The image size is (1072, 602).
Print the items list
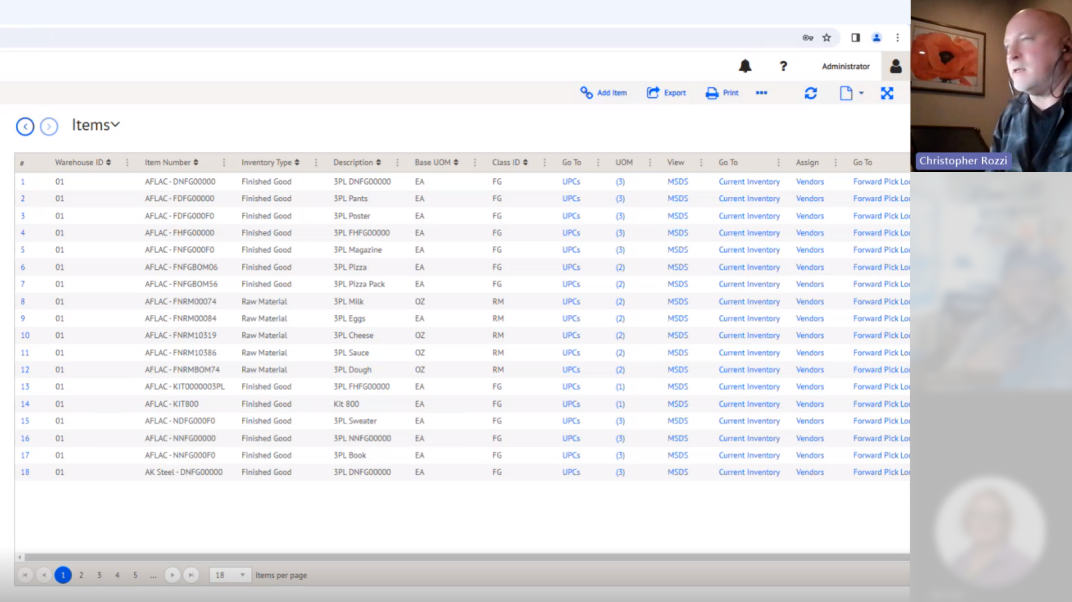pos(722,93)
